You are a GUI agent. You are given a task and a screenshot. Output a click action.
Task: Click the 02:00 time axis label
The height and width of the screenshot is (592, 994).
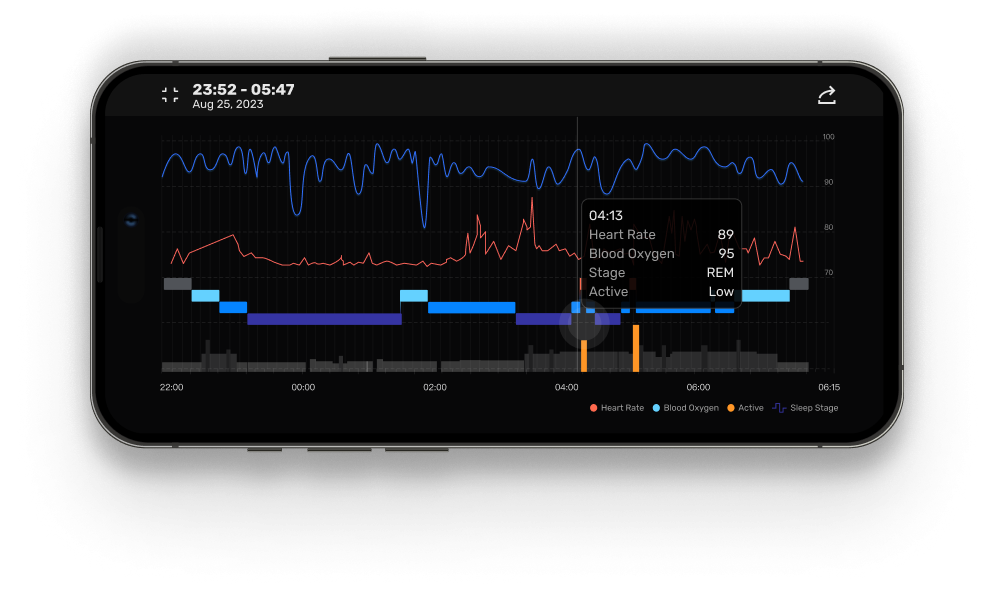(x=434, y=387)
